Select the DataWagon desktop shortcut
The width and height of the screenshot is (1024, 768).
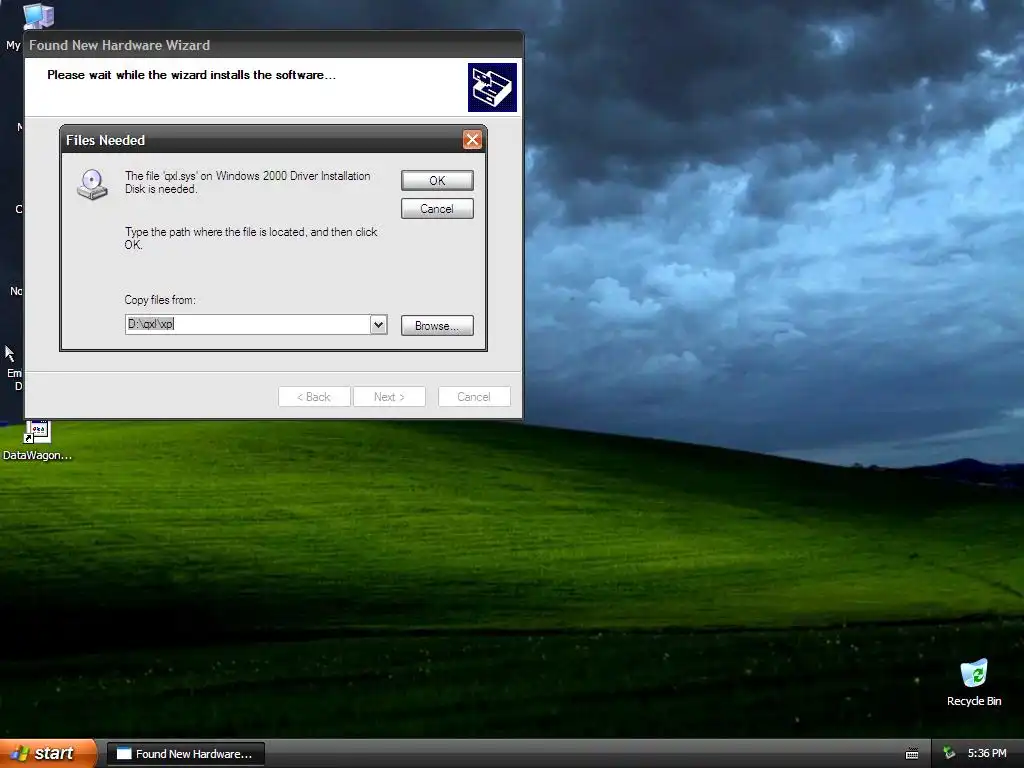(x=37, y=441)
